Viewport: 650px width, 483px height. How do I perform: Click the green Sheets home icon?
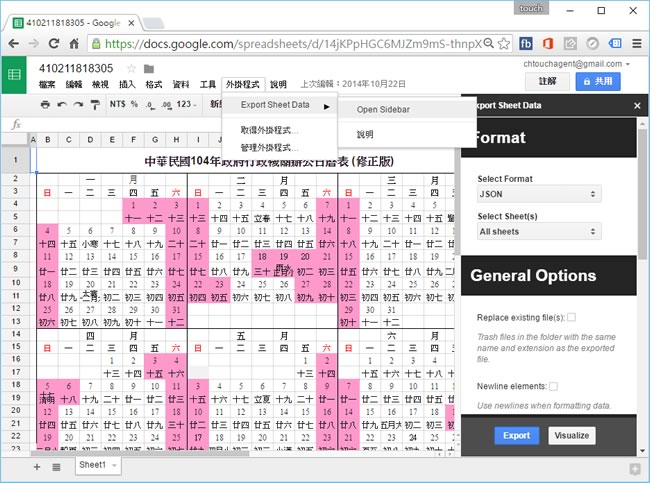click(x=14, y=75)
